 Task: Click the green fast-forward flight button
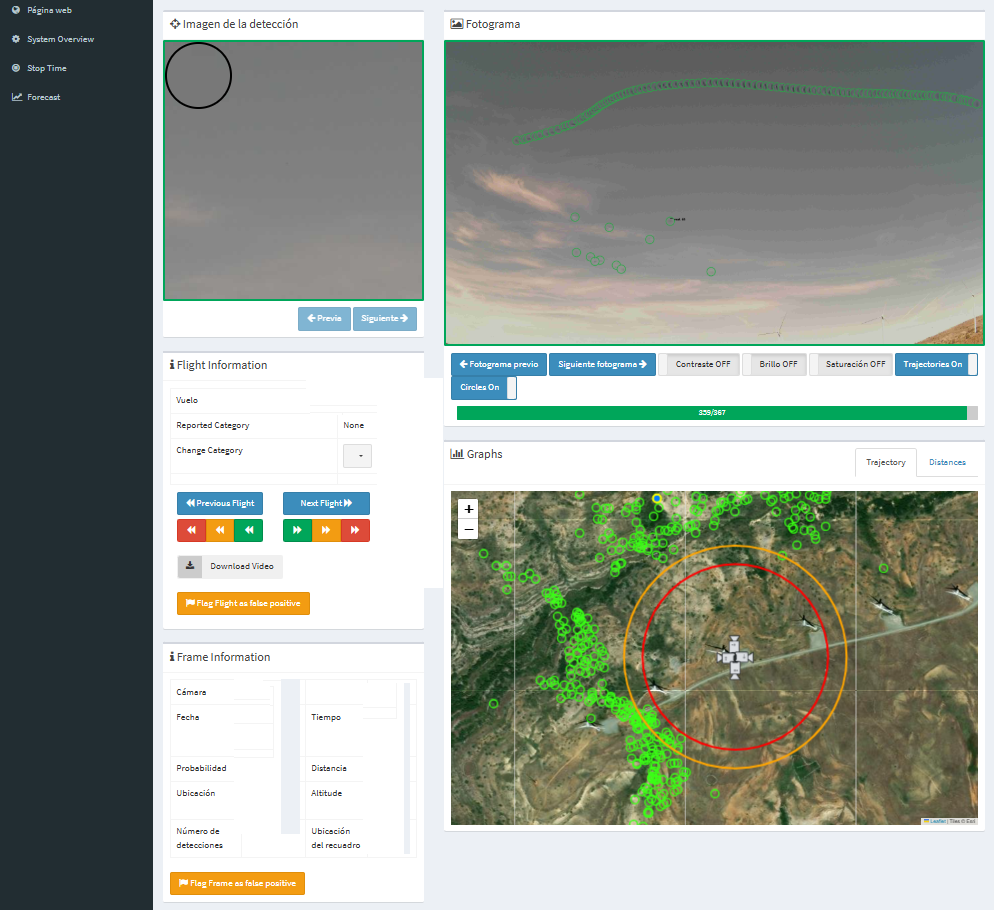tap(297, 530)
